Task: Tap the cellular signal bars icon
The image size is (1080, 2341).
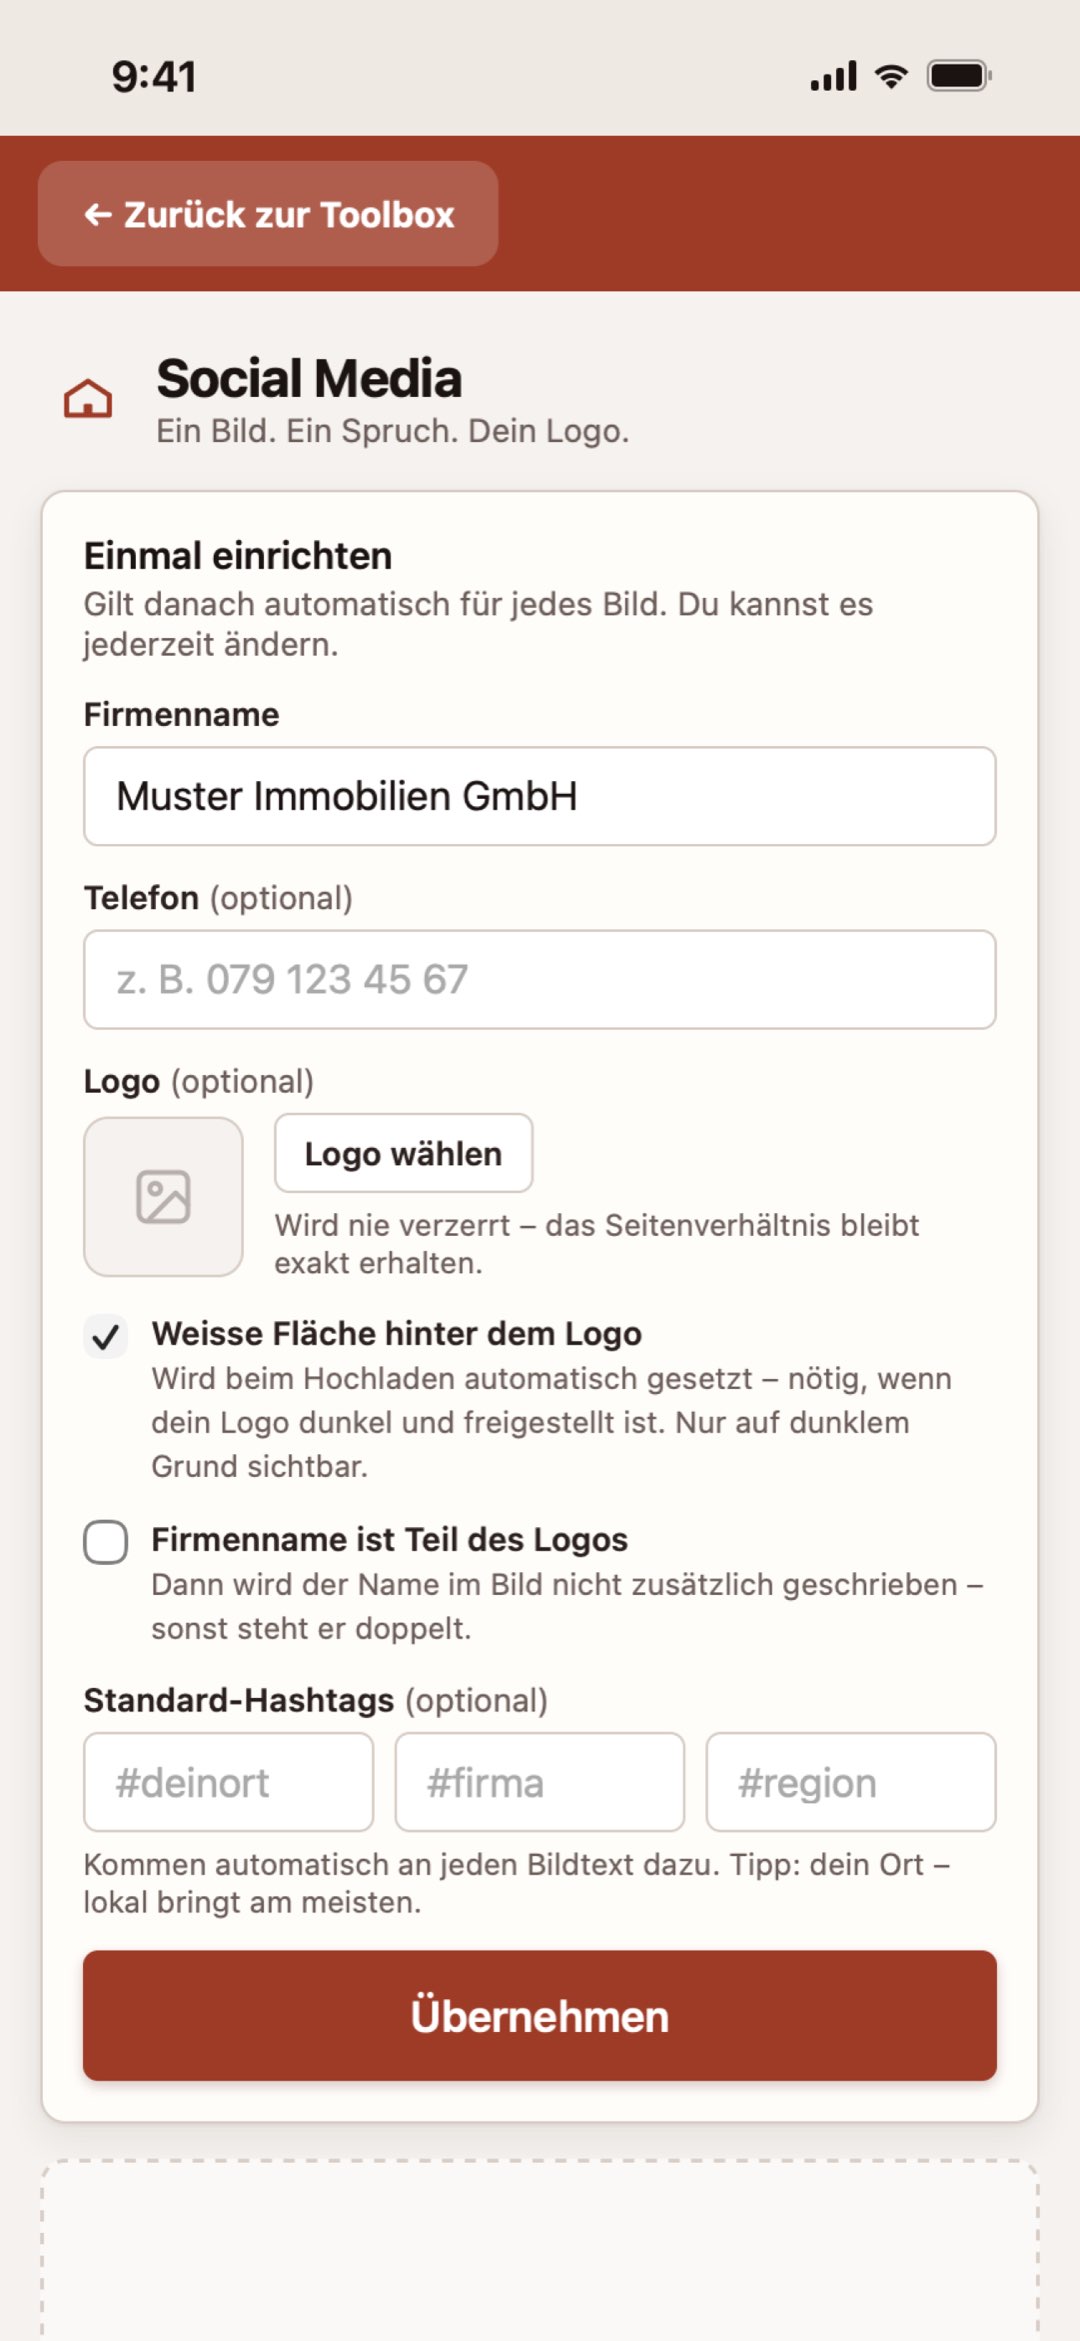Action: [x=834, y=76]
